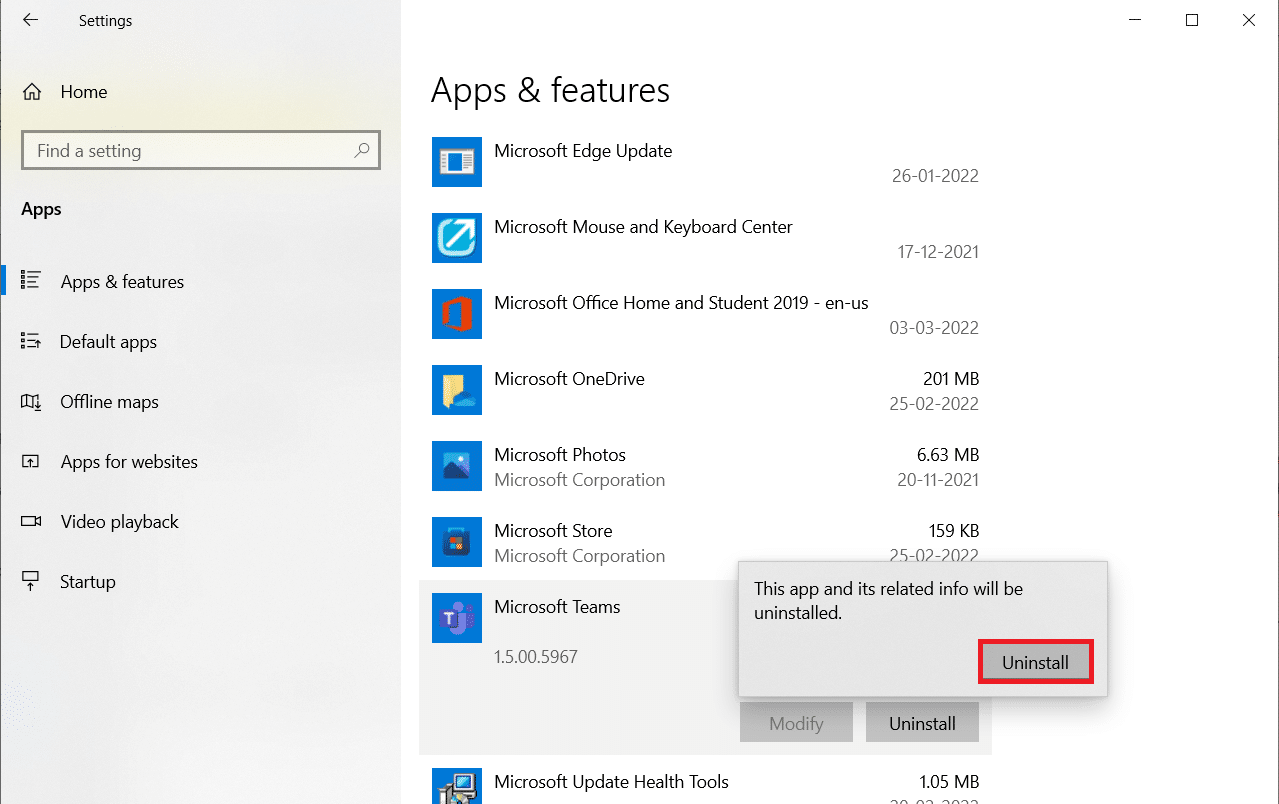Click the search magnifier icon

tap(361, 151)
